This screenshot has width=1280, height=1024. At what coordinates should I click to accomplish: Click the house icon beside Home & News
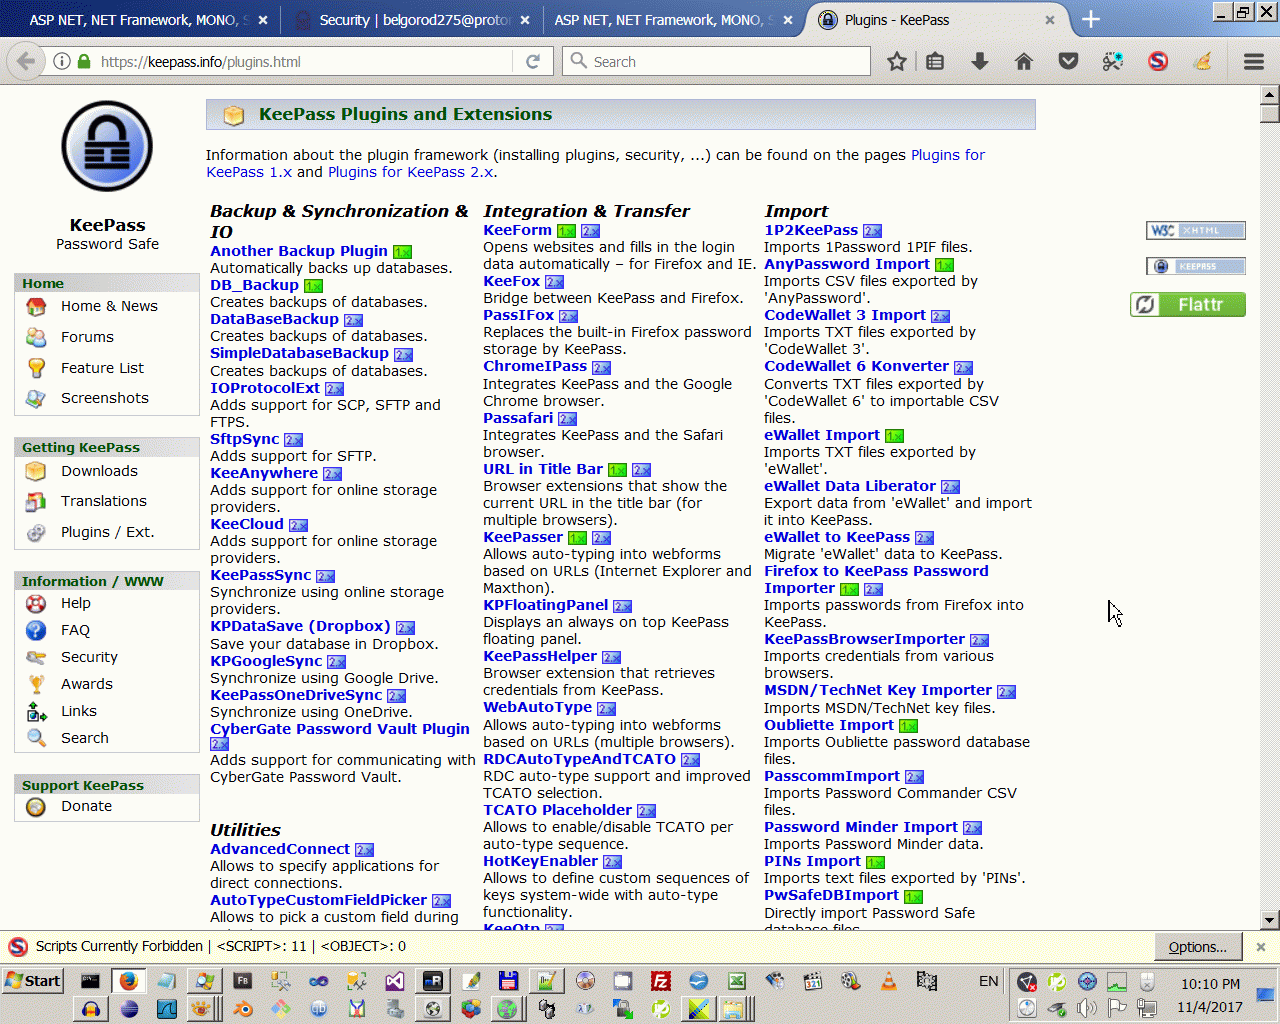tap(36, 307)
